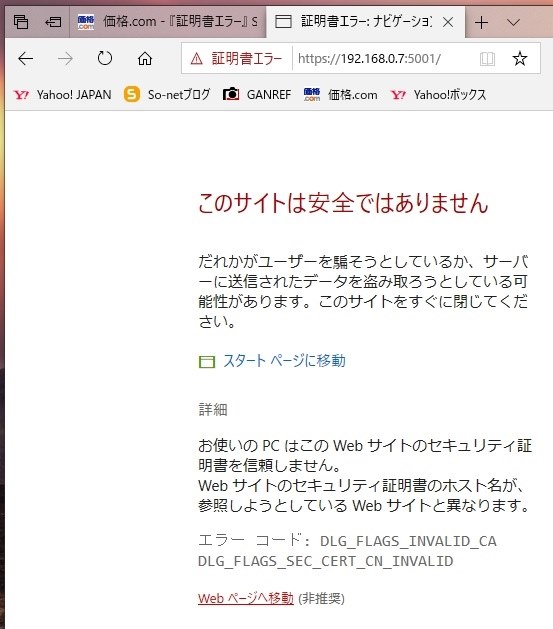This screenshot has height=629, width=553.
Task: Open the GANREF bookmark
Action: tap(257, 95)
